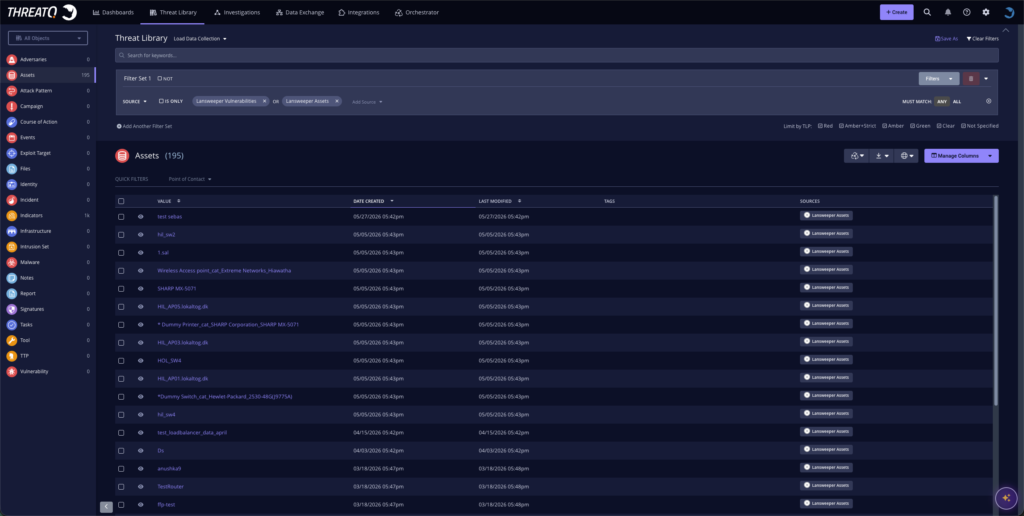Screen dimensions: 1024x516
Task: Select Vulnerability in the sidebar
Action: 34,372
